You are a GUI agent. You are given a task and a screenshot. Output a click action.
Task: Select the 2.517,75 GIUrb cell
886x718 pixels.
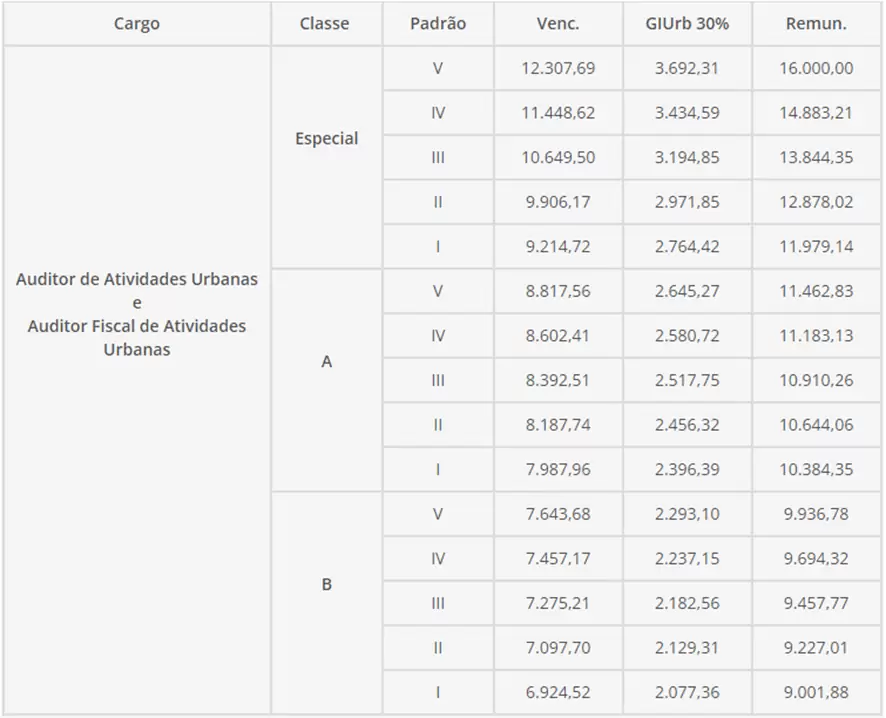687,380
